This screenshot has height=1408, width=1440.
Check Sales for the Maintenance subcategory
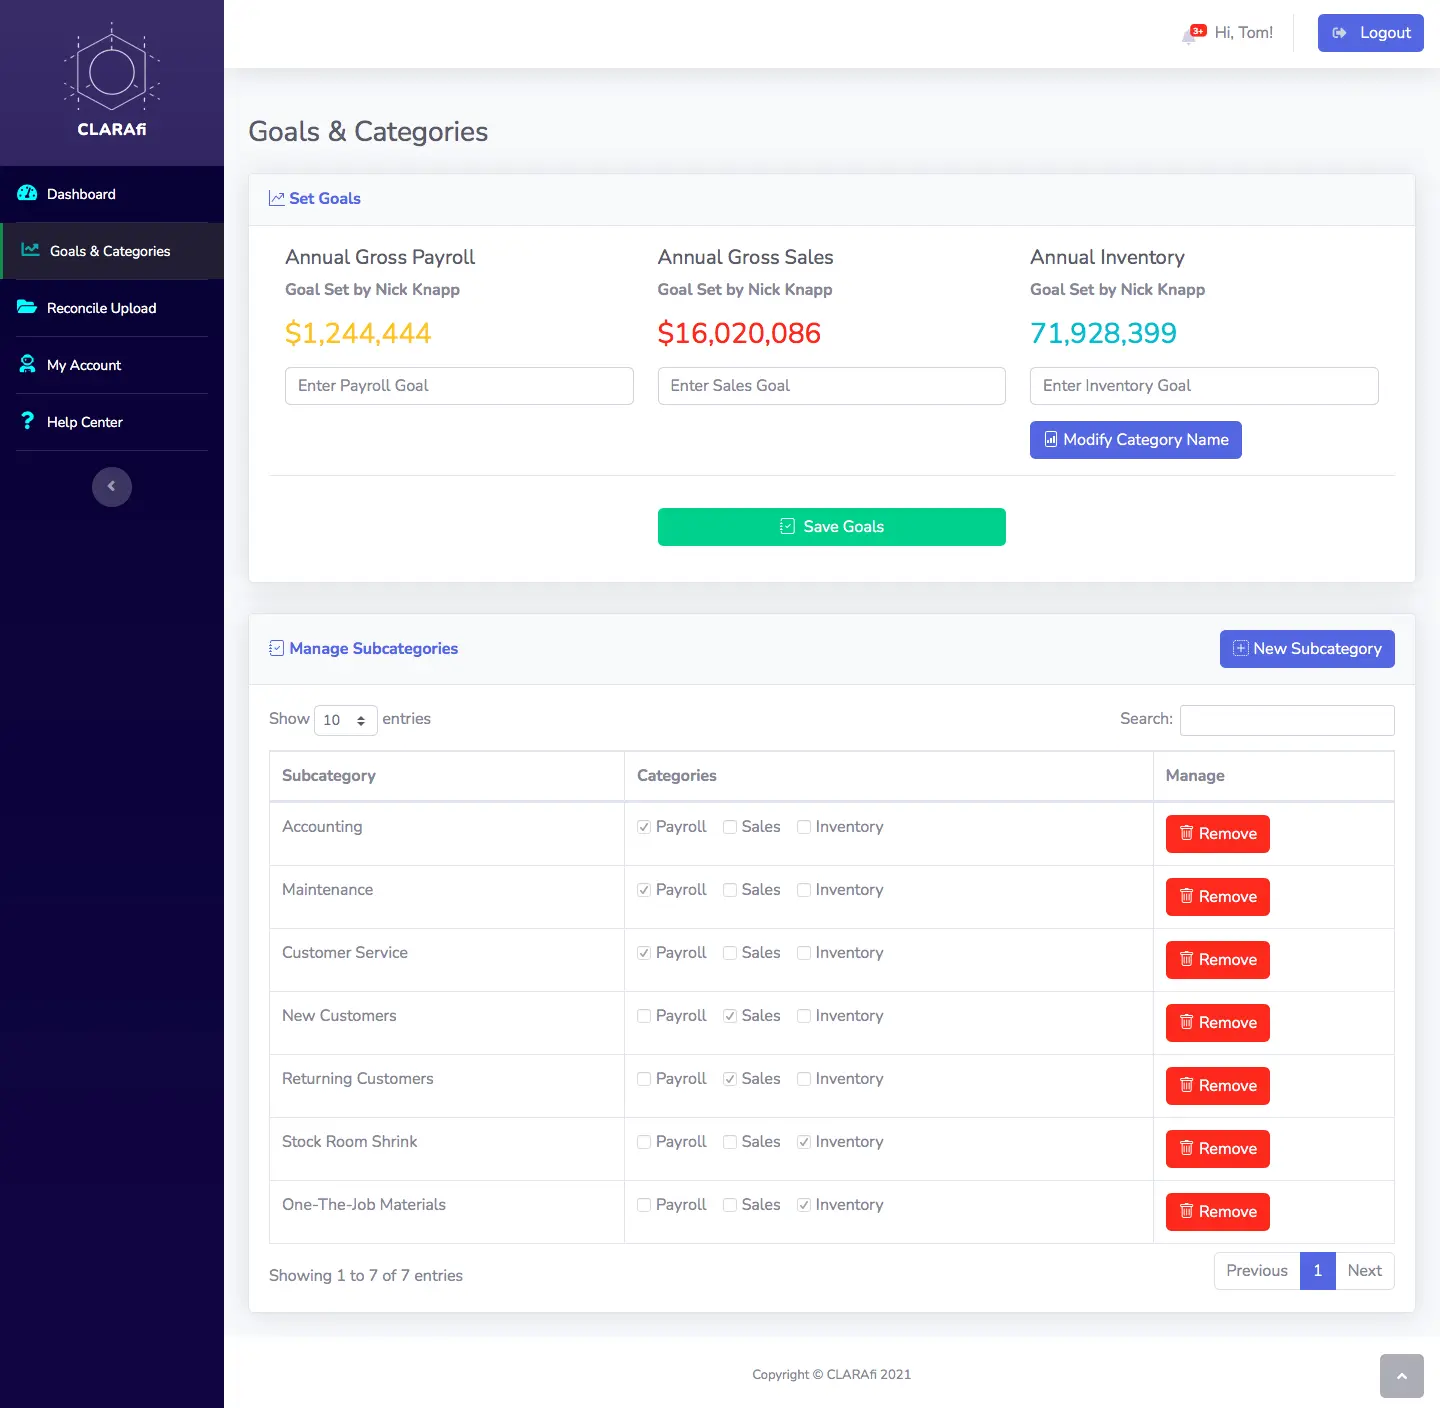point(730,890)
